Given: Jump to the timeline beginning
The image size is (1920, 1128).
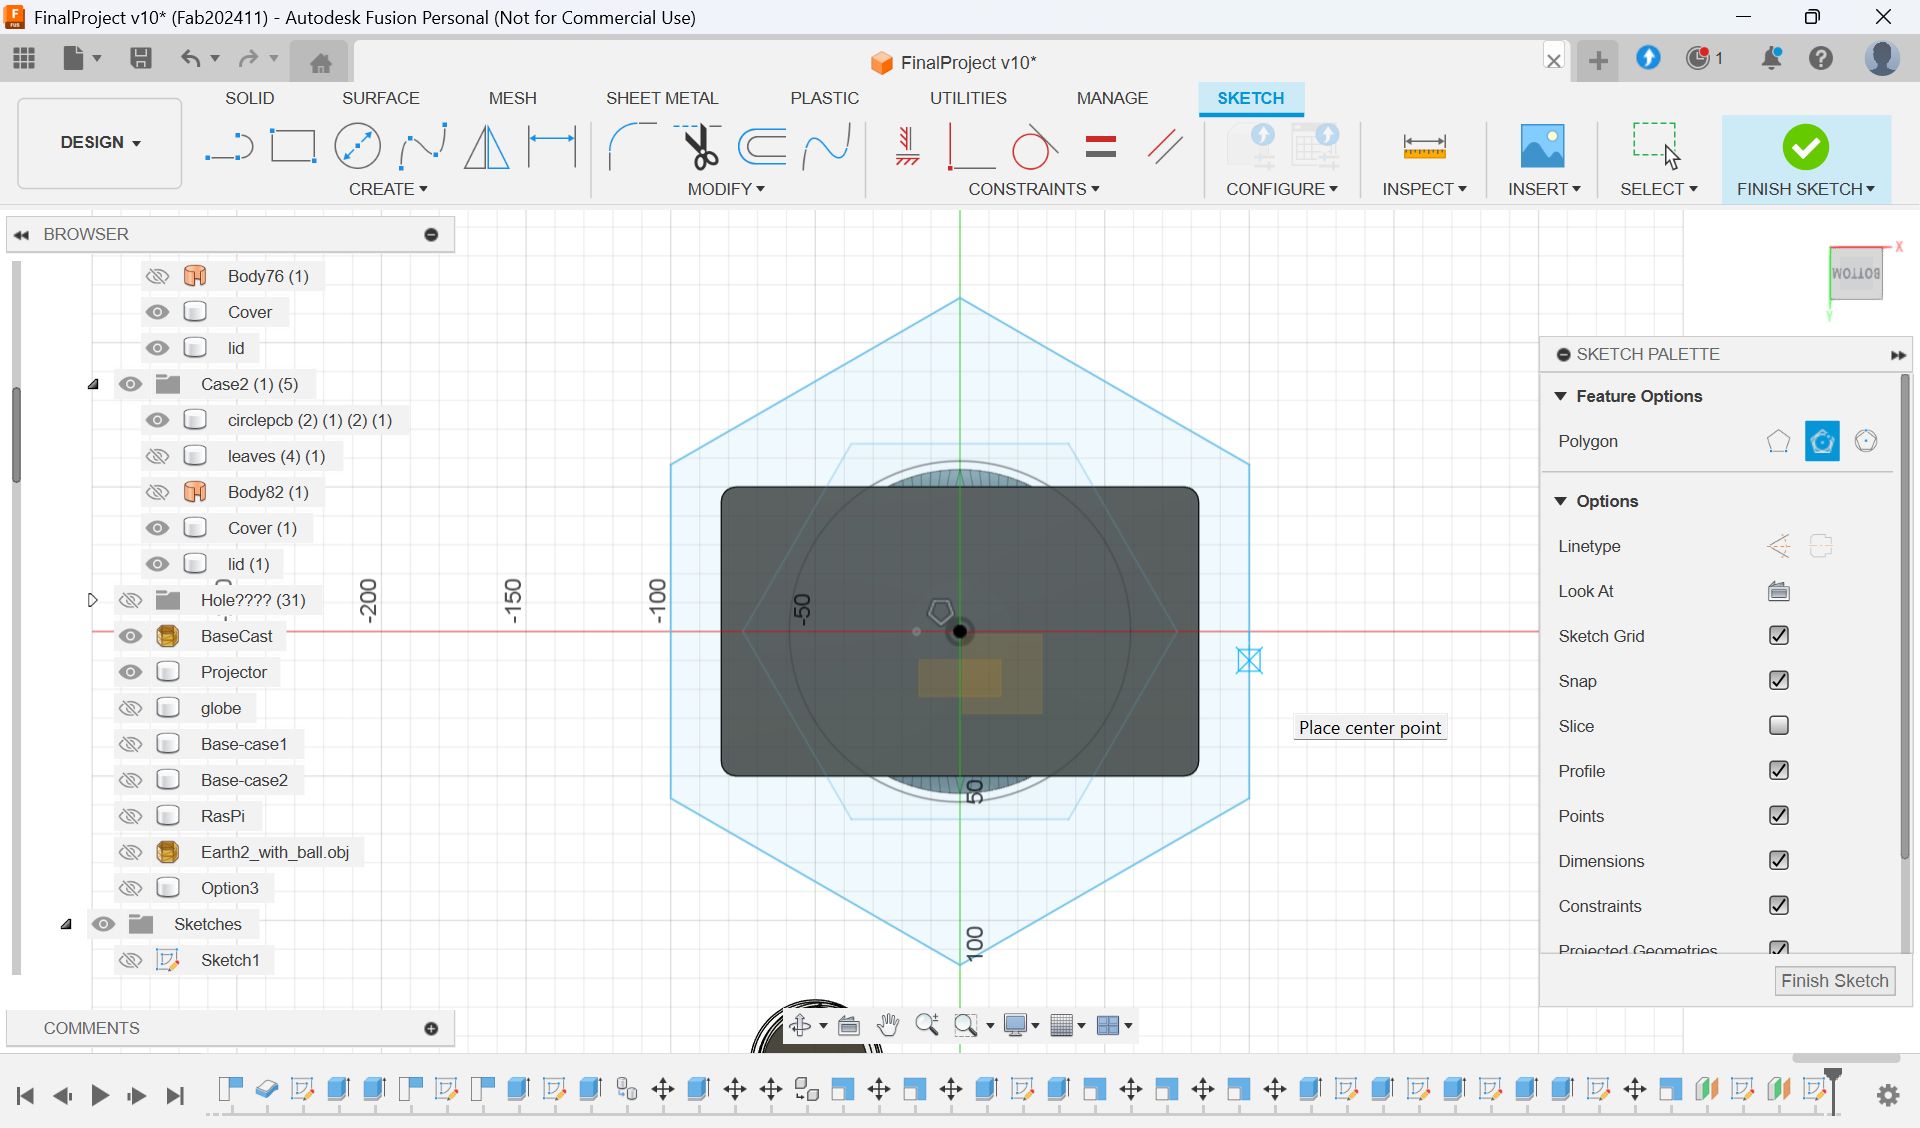Looking at the screenshot, I should [25, 1096].
